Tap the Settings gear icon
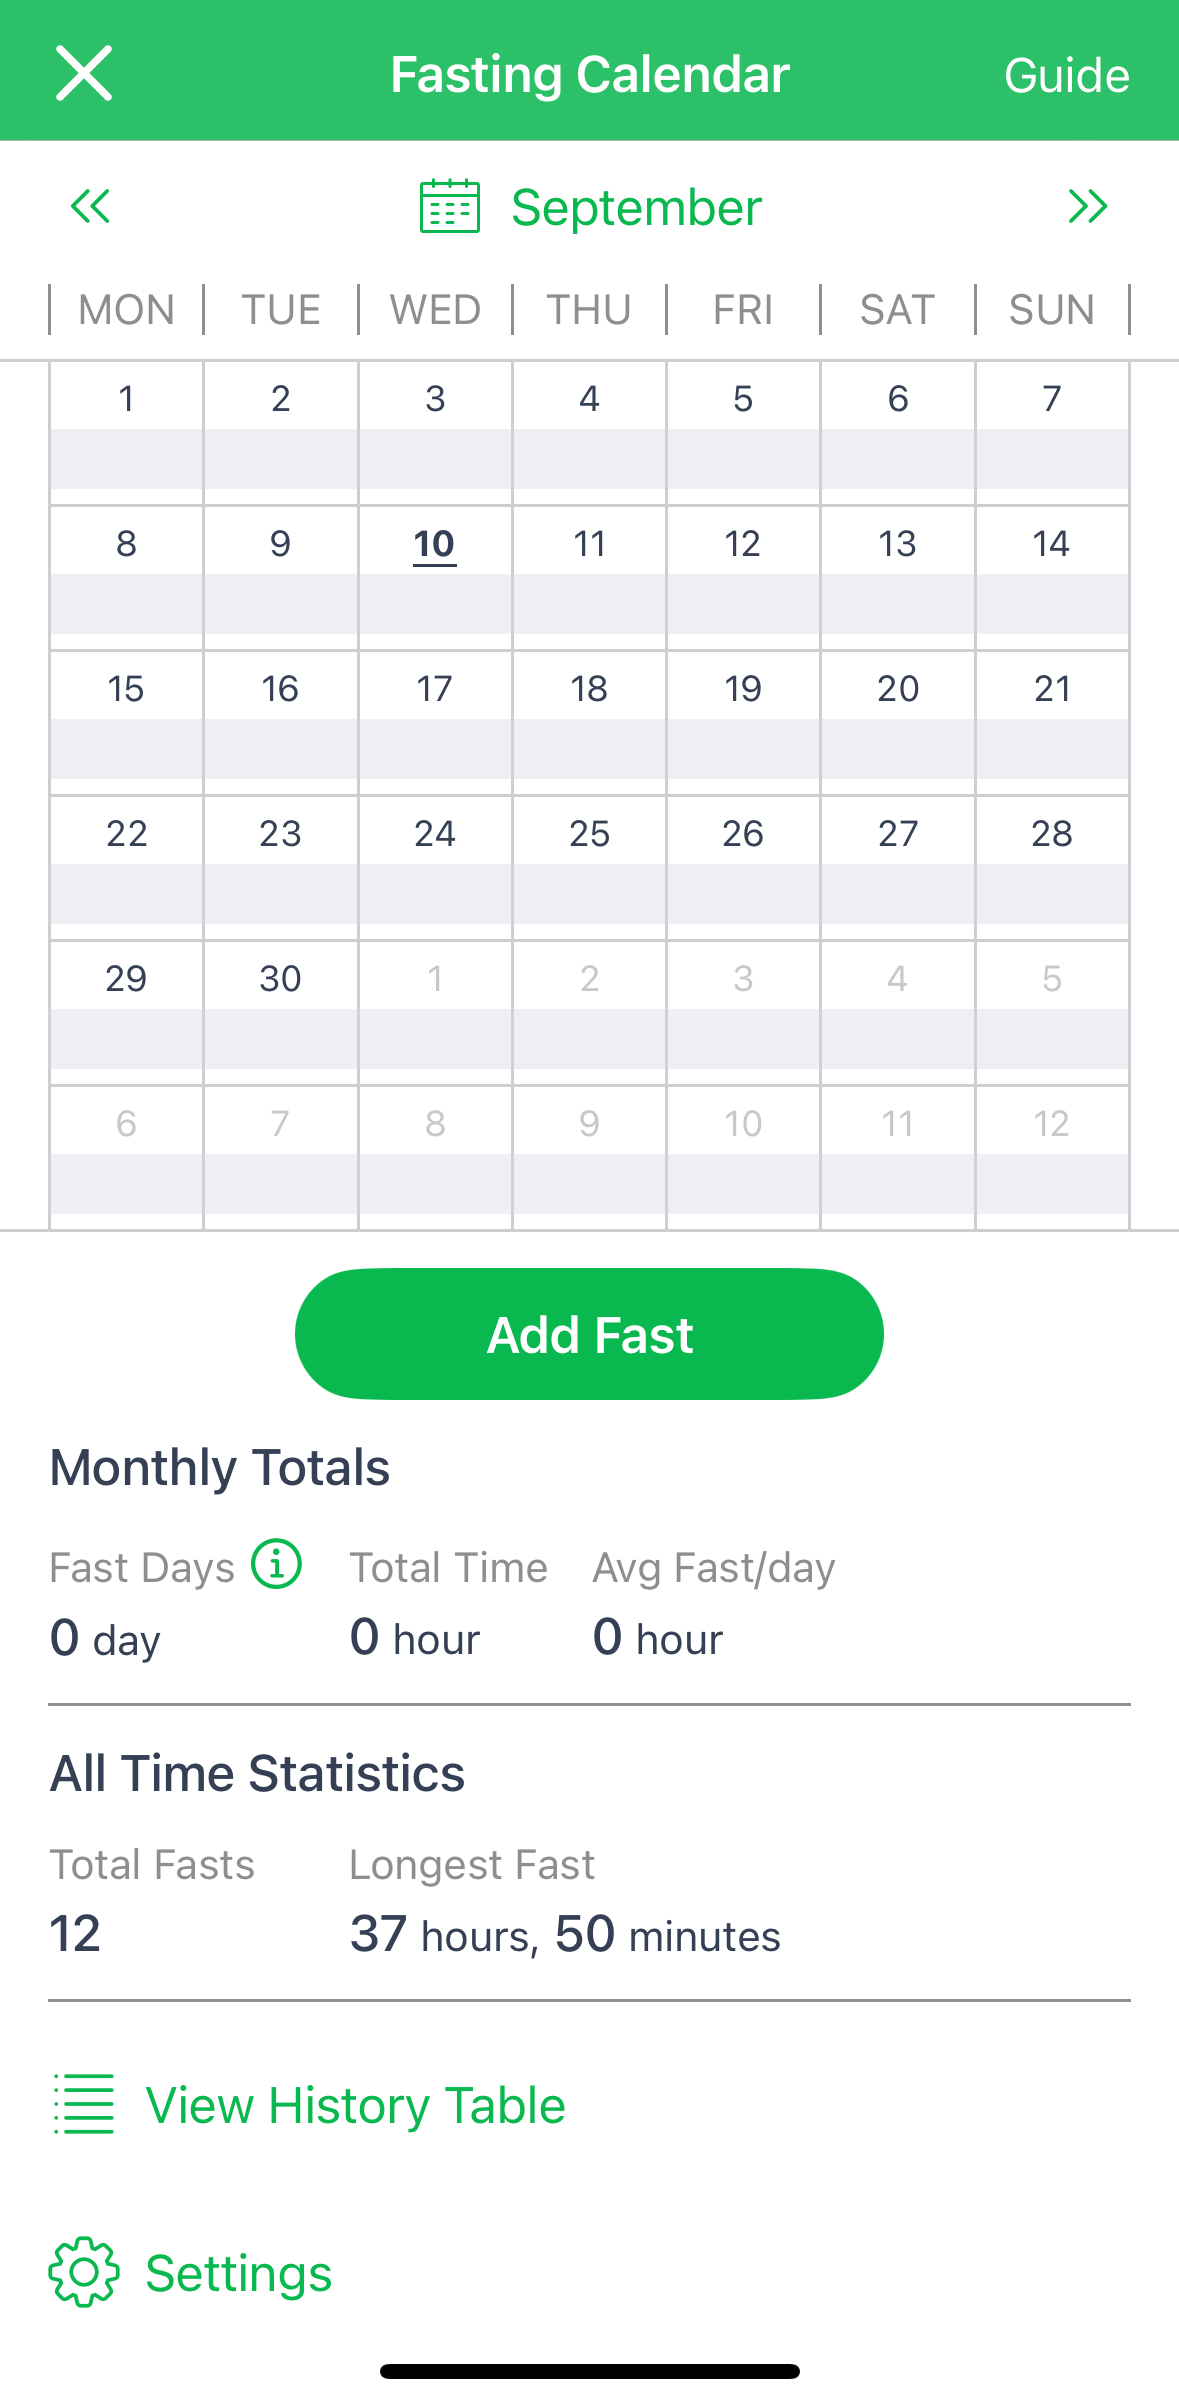1179x2403 pixels. click(84, 2272)
